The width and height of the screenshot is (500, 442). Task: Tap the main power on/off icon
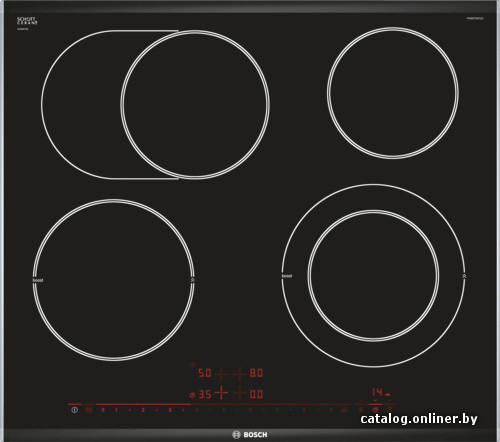(75, 410)
